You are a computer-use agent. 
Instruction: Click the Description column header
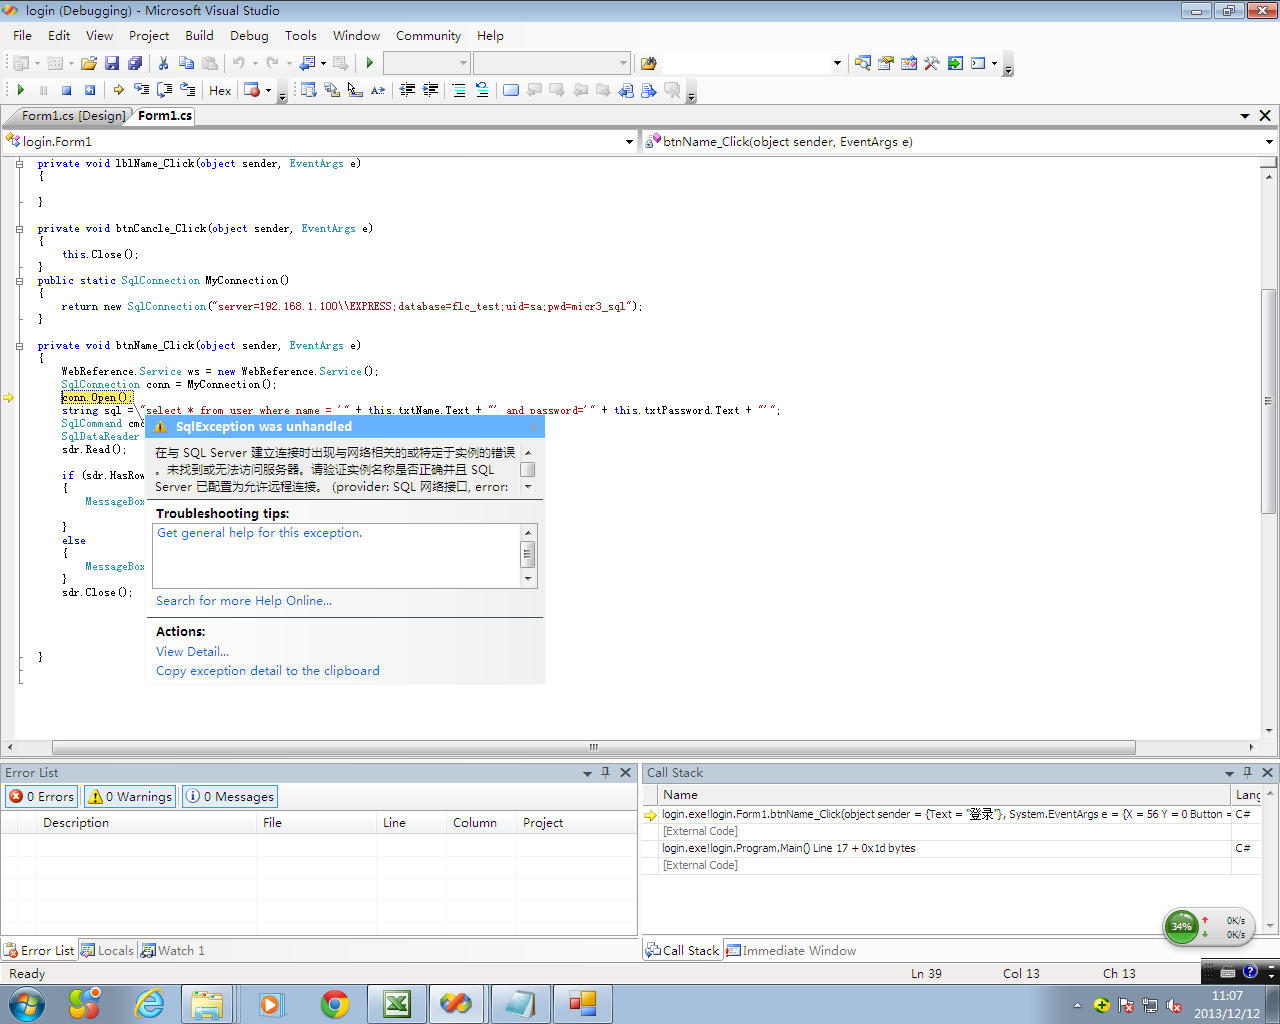(x=76, y=823)
